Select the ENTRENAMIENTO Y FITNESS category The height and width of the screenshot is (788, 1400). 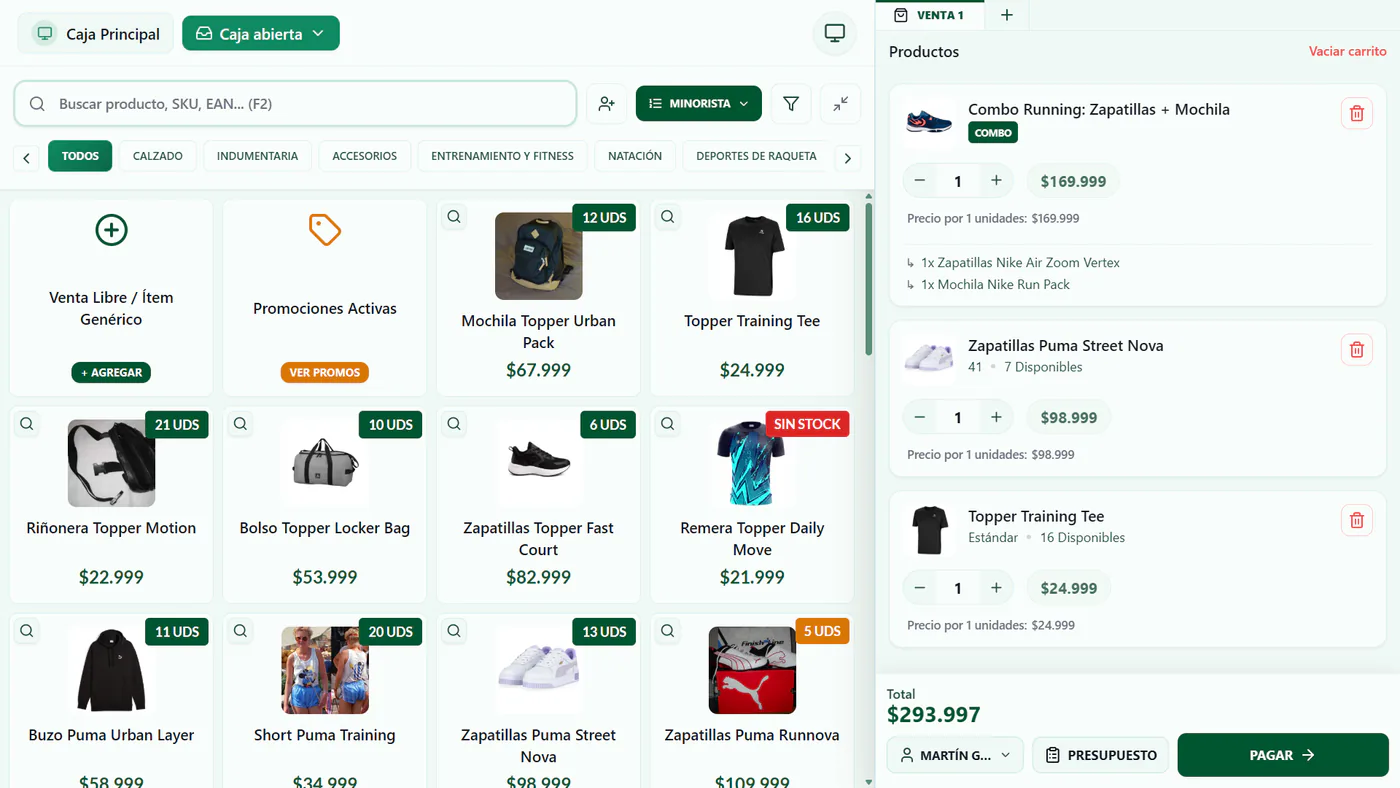(503, 156)
